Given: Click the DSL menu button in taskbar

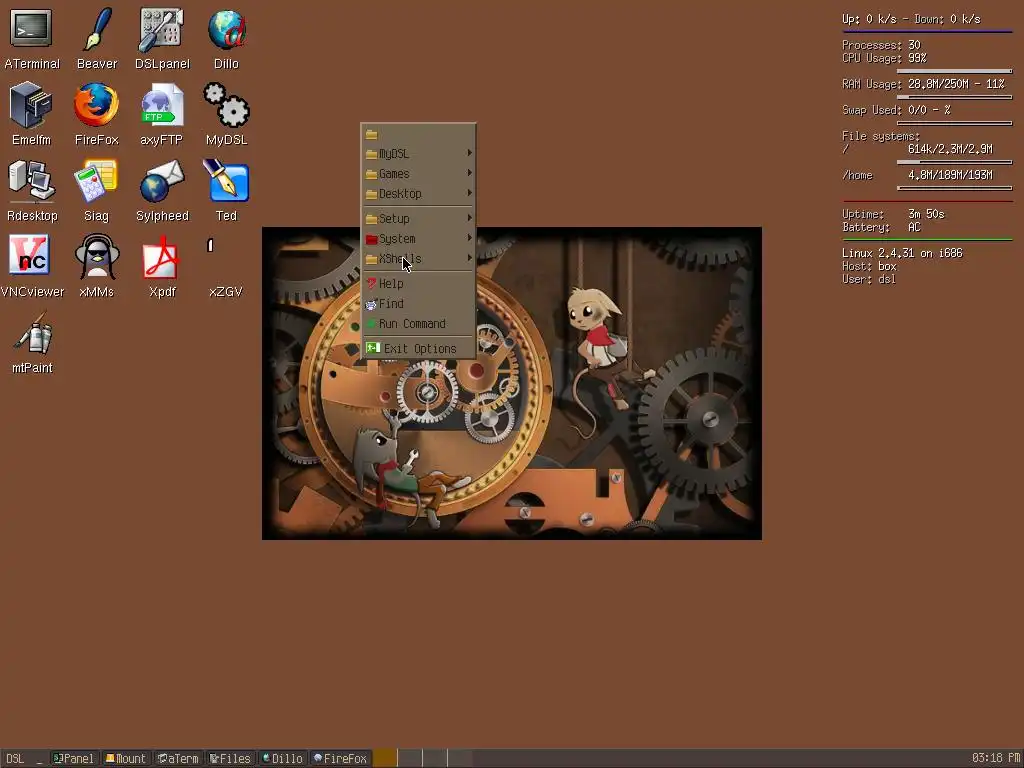Looking at the screenshot, I should click(15, 758).
